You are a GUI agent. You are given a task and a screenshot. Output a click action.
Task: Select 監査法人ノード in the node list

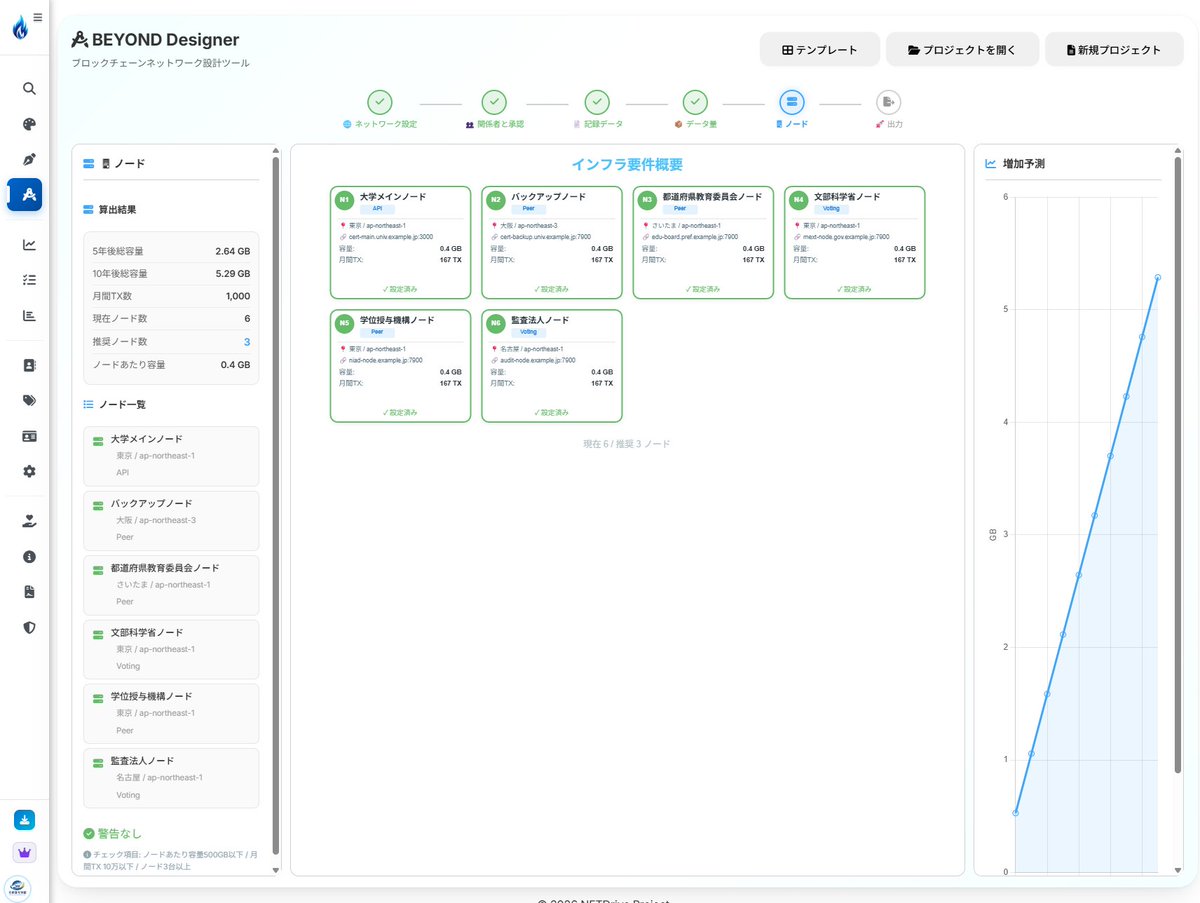tap(171, 778)
